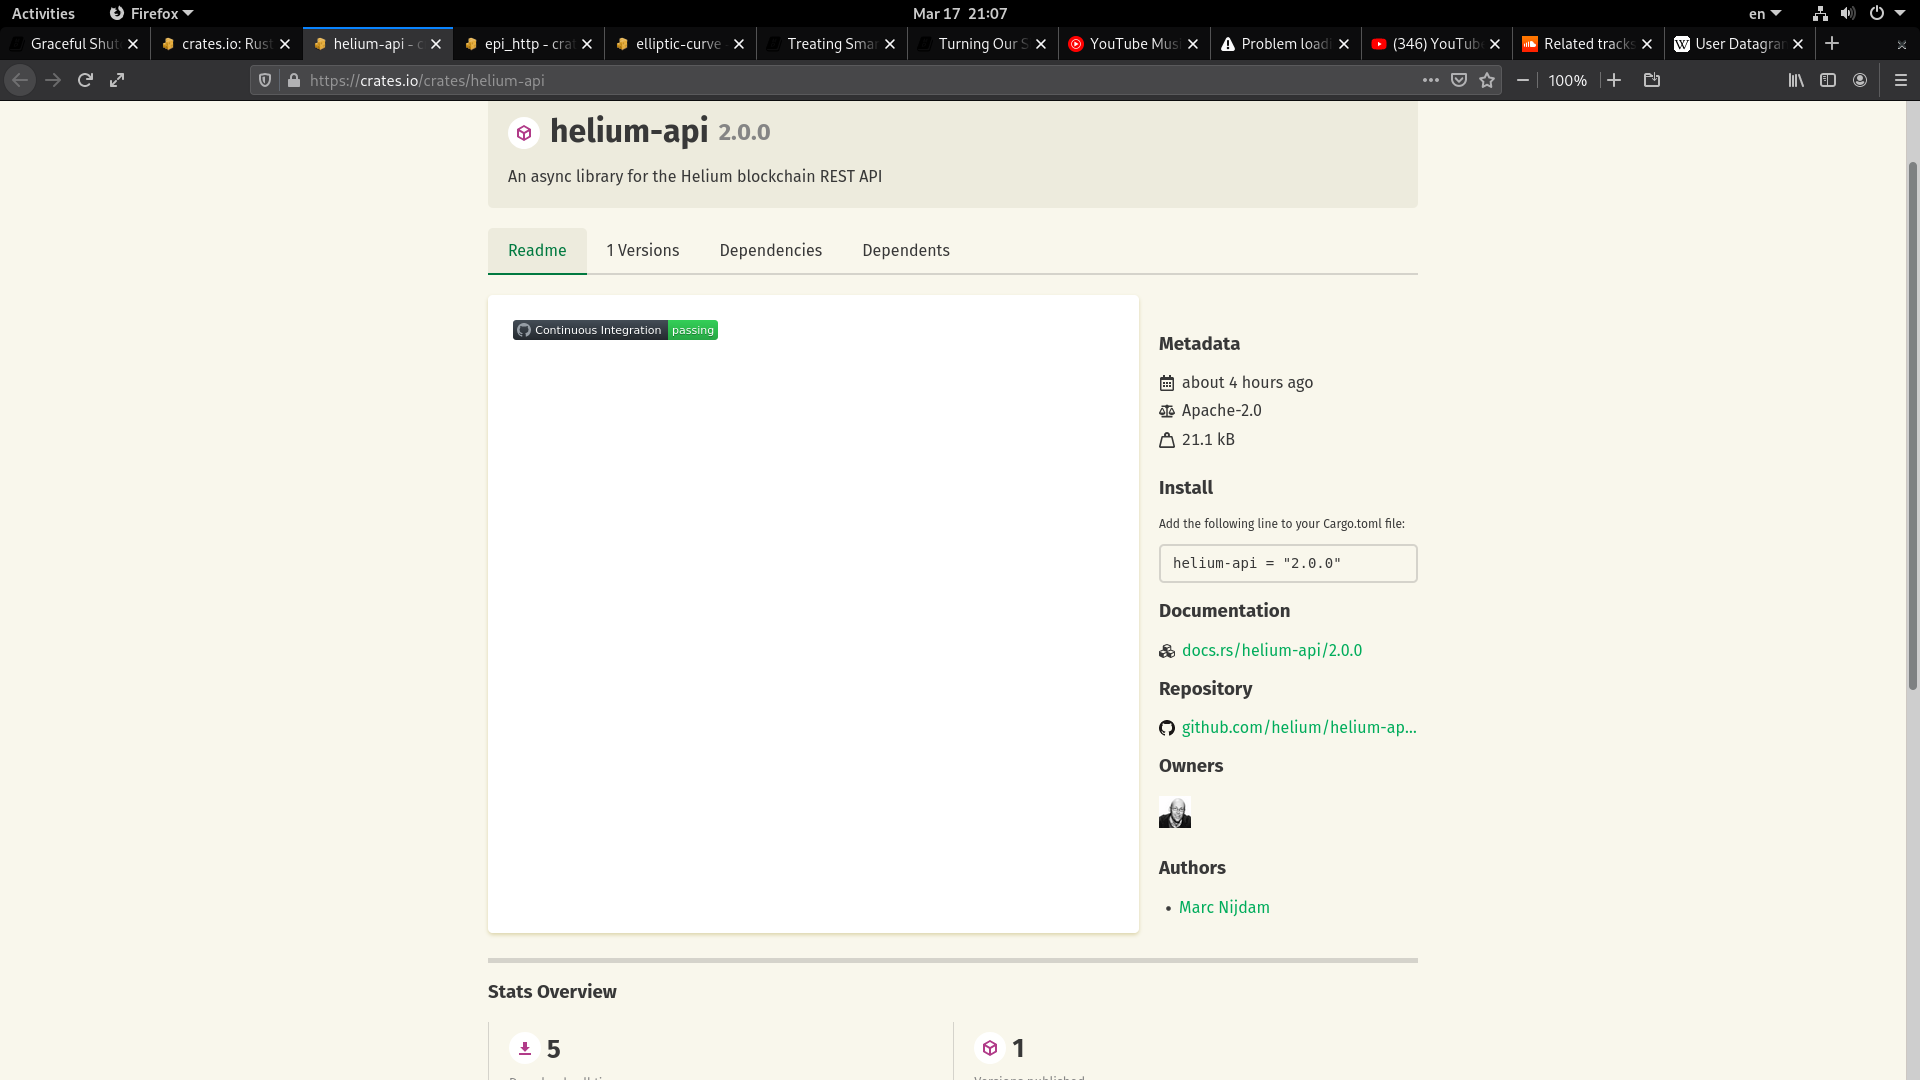This screenshot has height=1080, width=1920.
Task: Reload the current page
Action: (85, 80)
